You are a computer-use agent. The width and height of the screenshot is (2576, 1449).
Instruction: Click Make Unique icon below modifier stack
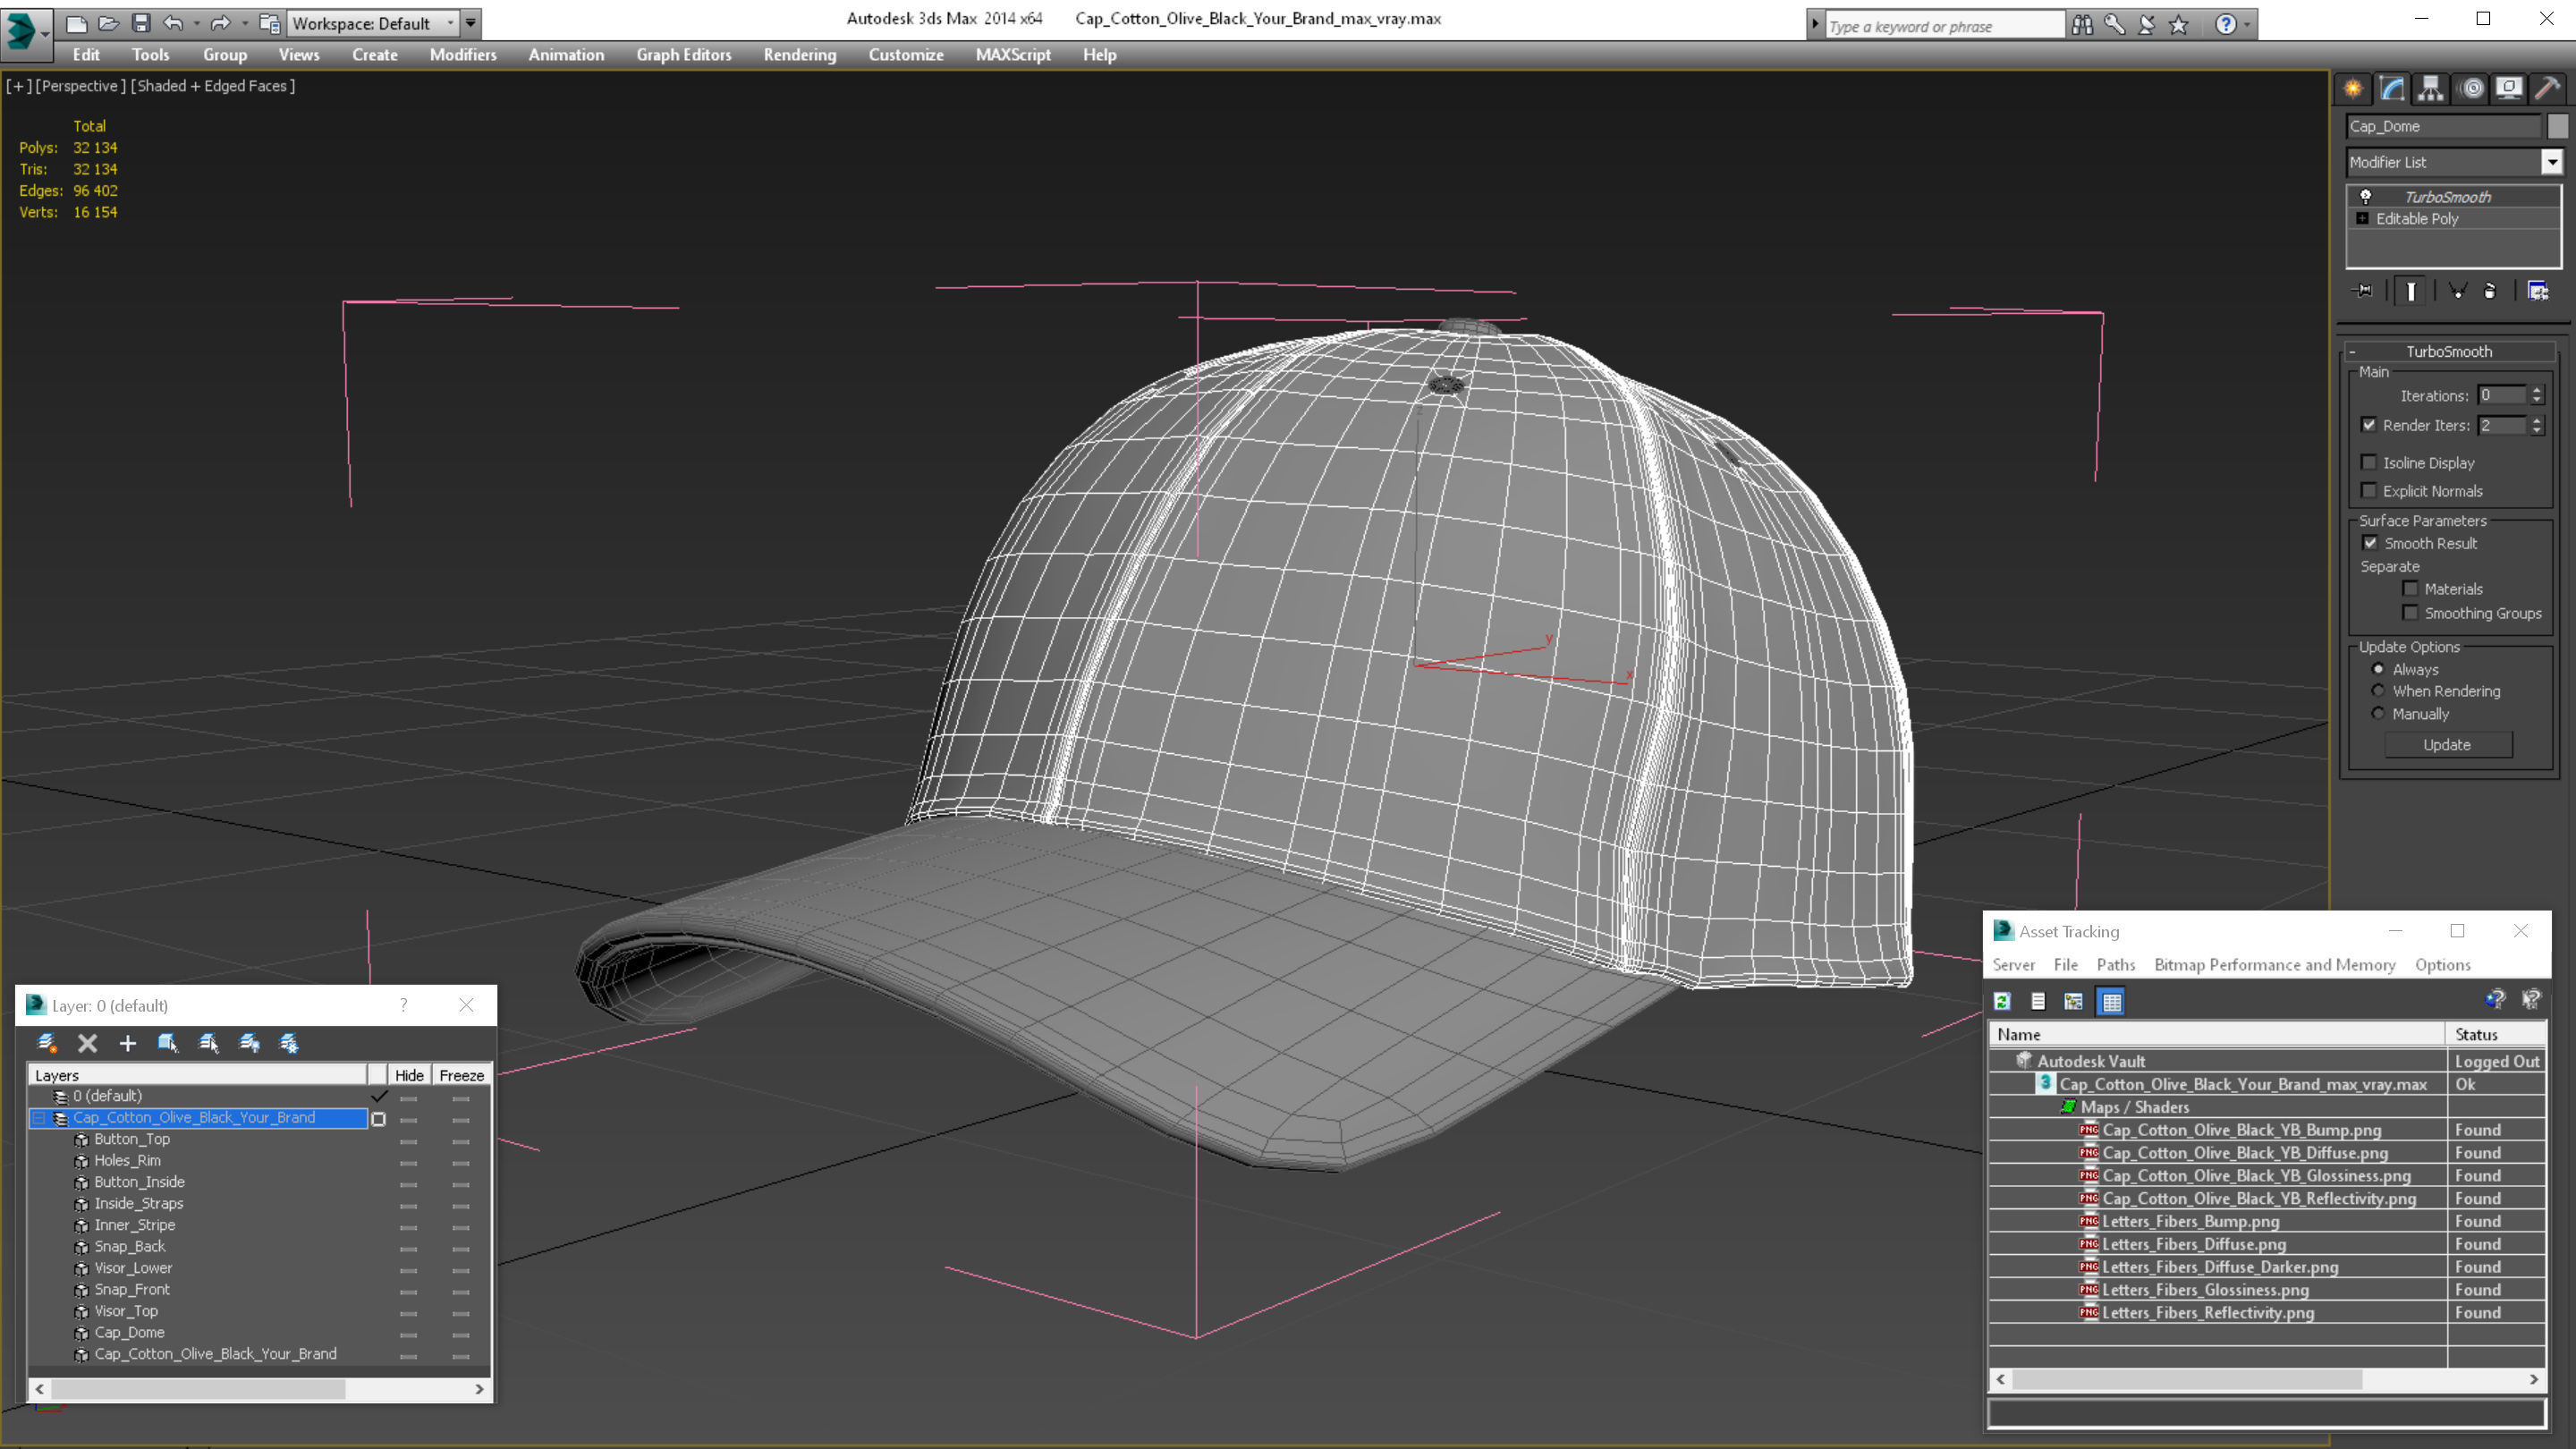coord(2458,291)
